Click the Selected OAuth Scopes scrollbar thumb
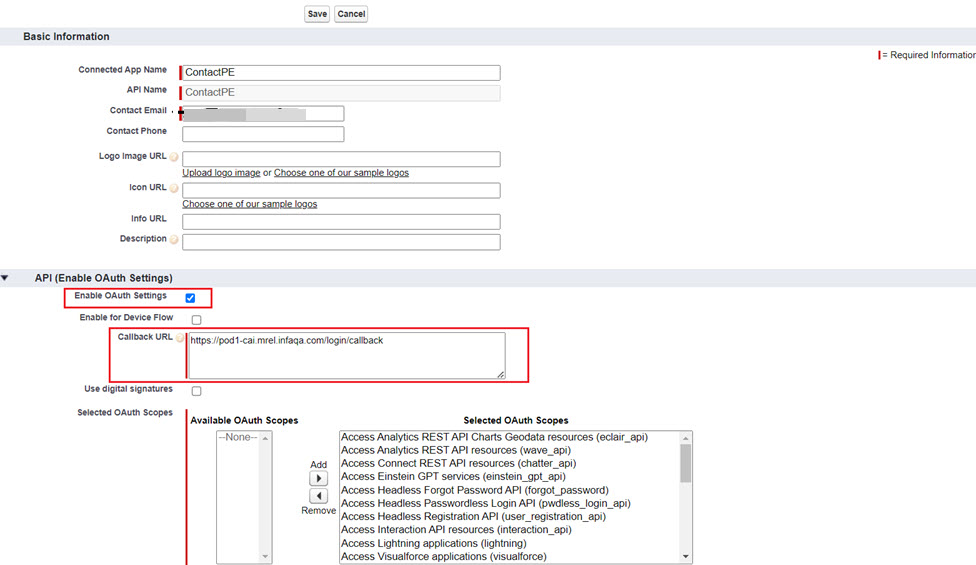The image size is (976, 565). tap(685, 463)
